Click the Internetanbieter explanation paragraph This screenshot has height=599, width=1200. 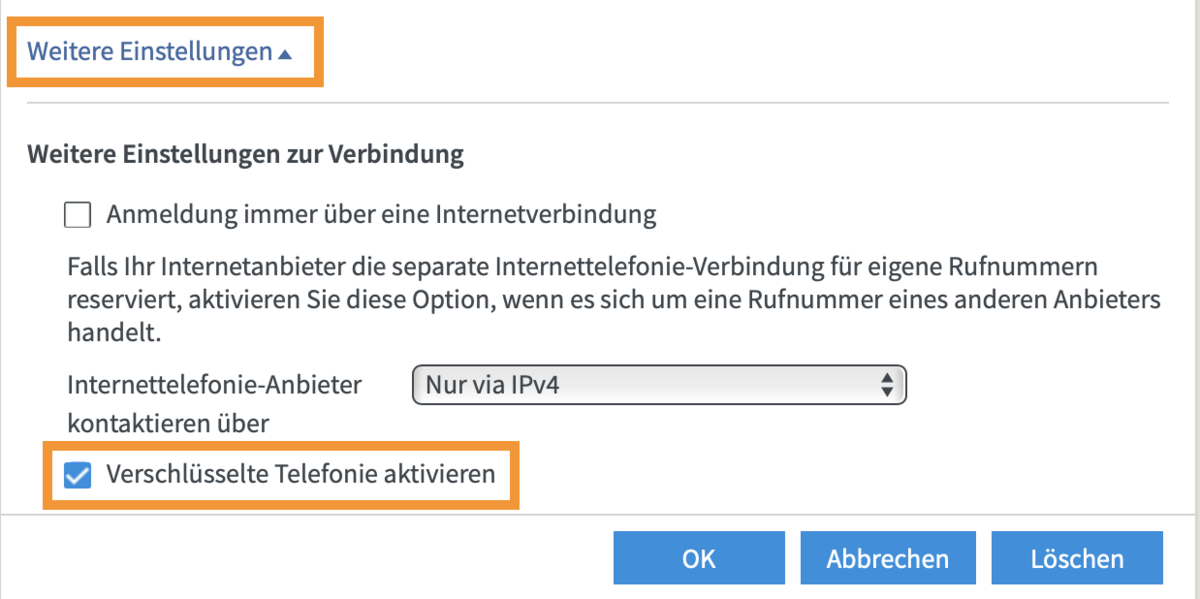click(x=600, y=300)
